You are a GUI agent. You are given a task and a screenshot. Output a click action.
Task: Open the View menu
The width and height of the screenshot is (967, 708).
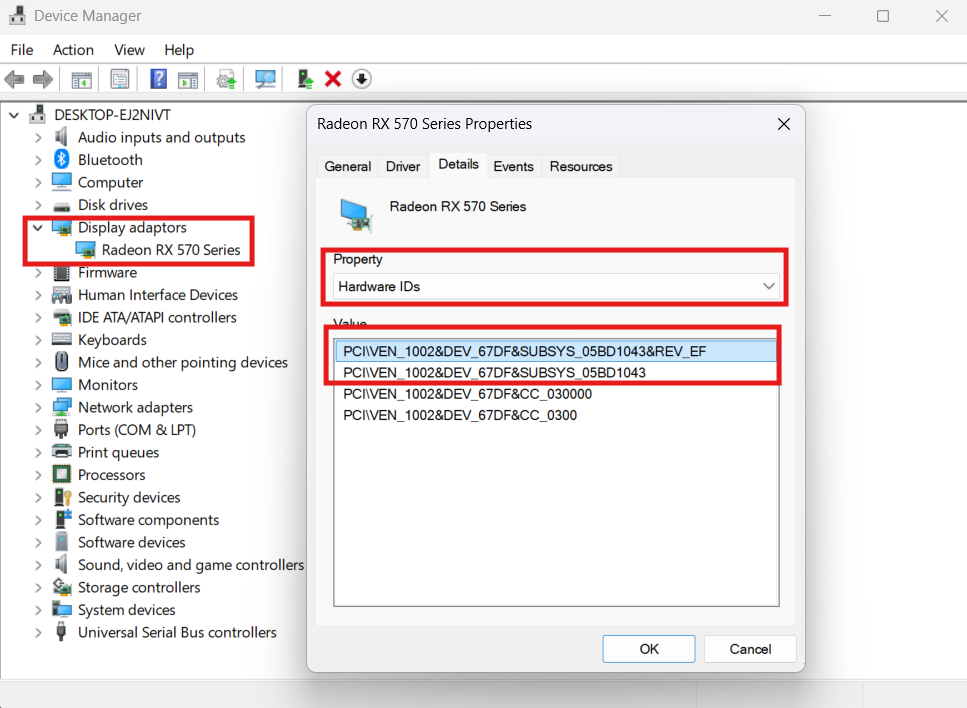(130, 50)
